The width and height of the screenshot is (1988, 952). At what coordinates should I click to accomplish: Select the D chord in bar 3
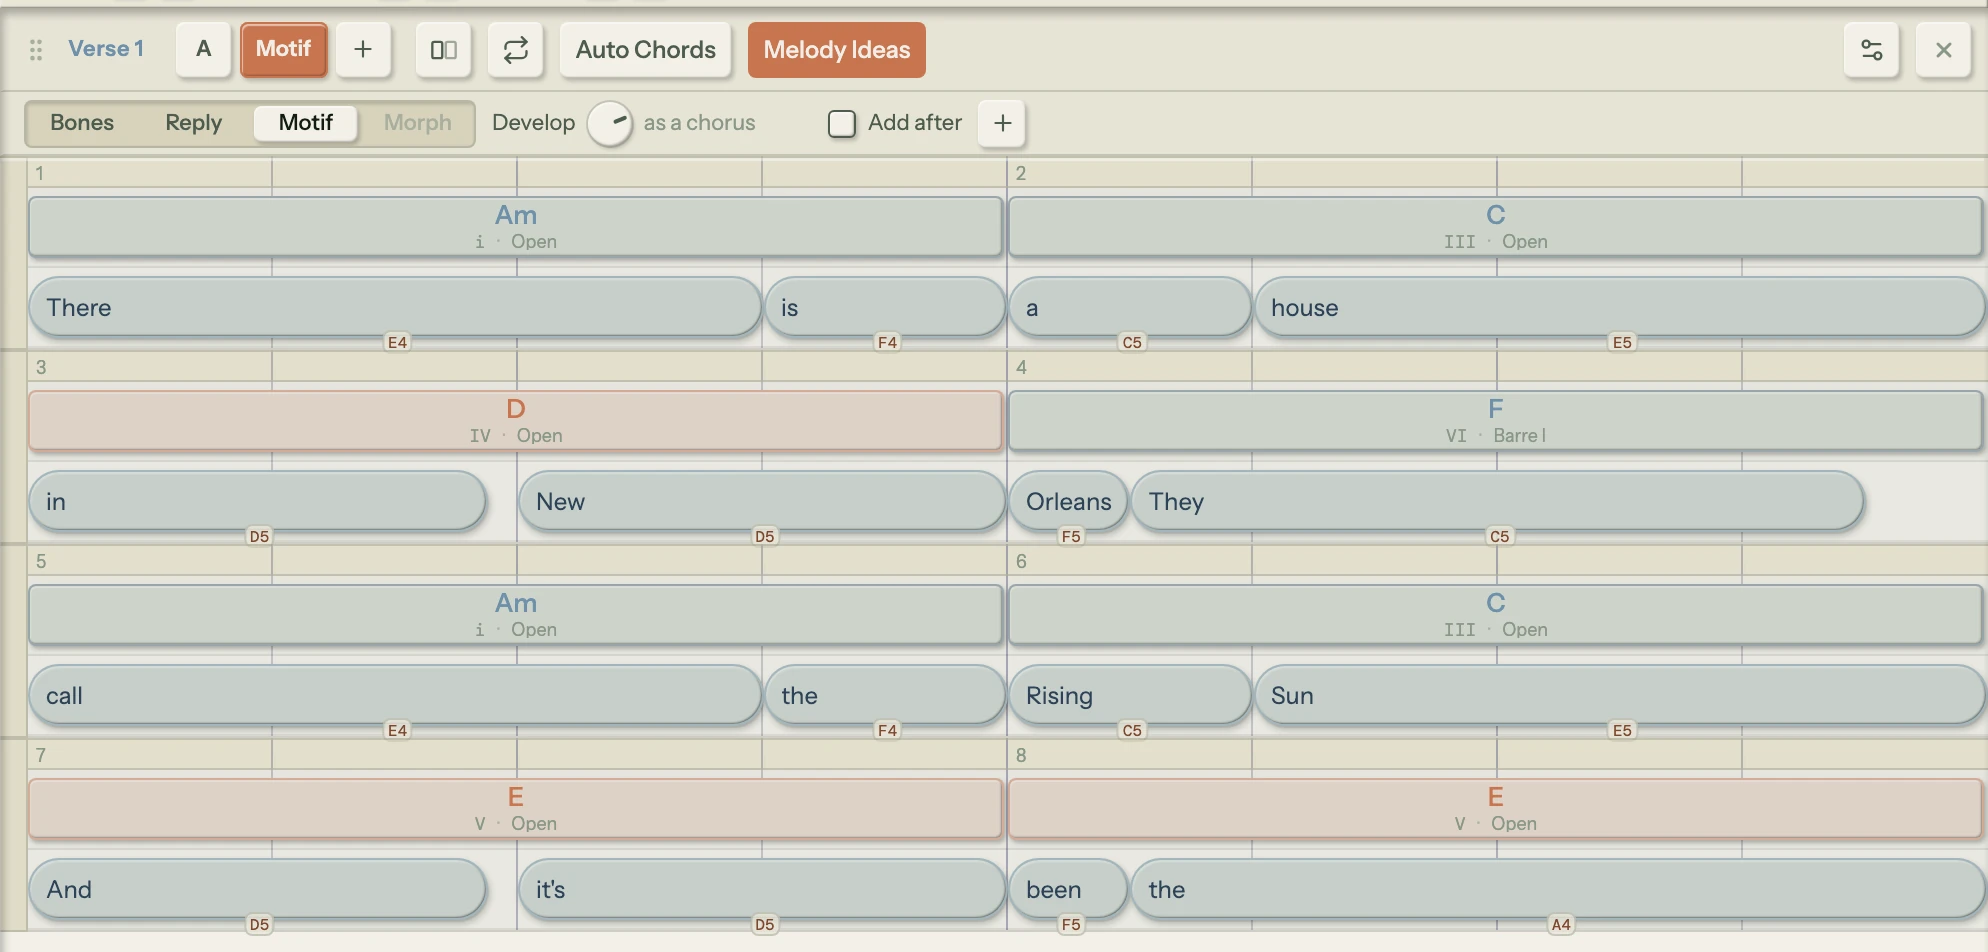tap(515, 420)
